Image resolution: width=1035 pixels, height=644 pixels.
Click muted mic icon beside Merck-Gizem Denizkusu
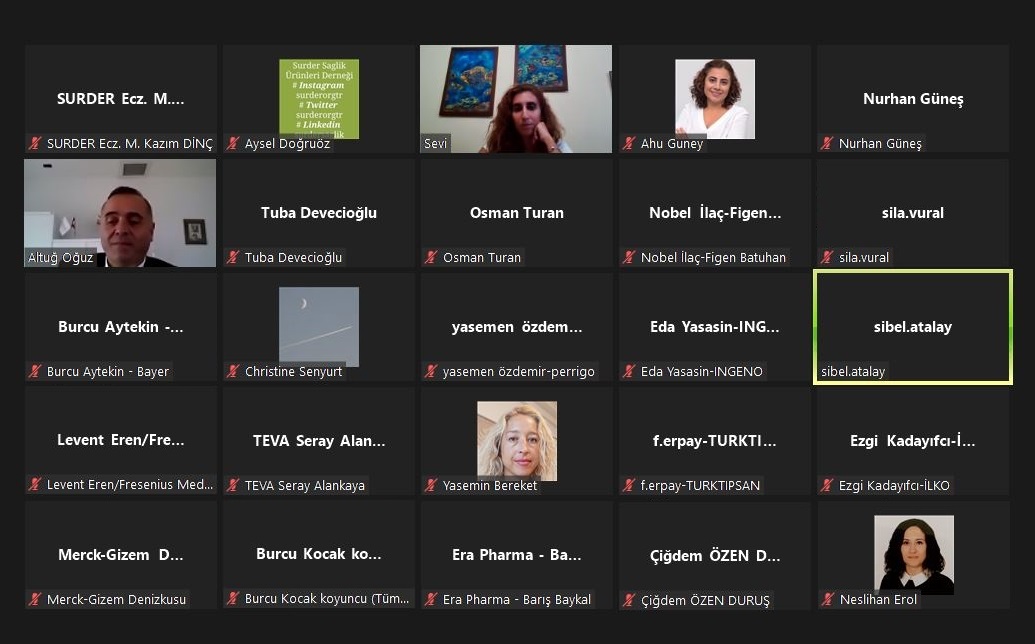[x=35, y=600]
